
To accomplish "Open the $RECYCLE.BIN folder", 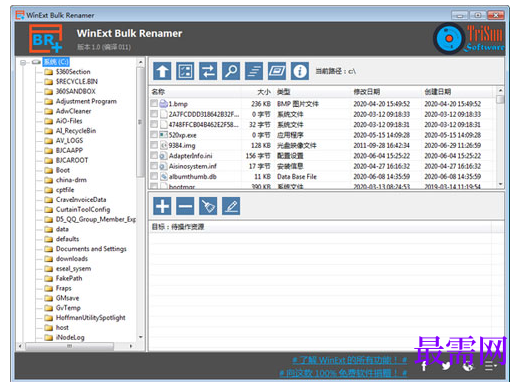I will click(77, 81).
